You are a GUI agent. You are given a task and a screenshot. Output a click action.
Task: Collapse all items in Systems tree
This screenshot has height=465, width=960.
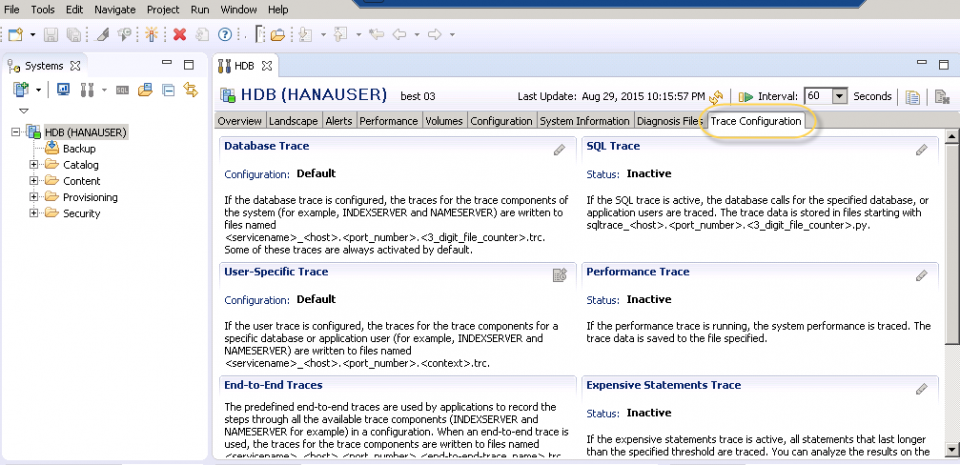[168, 90]
